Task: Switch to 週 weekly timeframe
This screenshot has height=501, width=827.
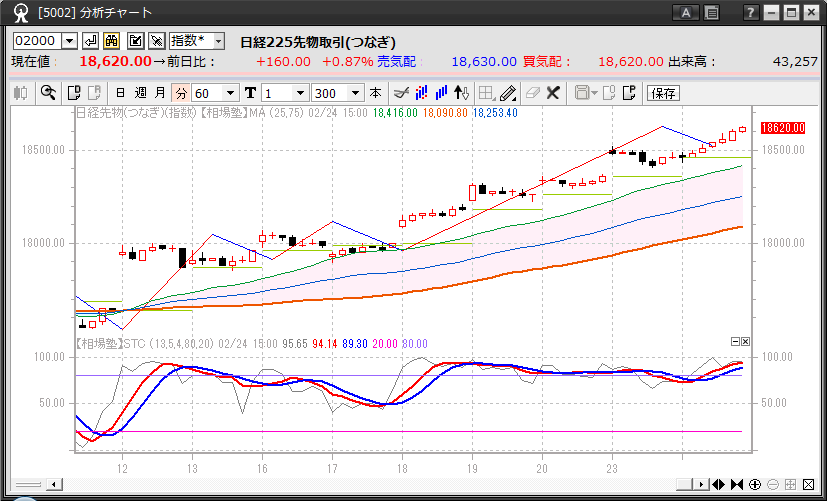Action: [141, 93]
